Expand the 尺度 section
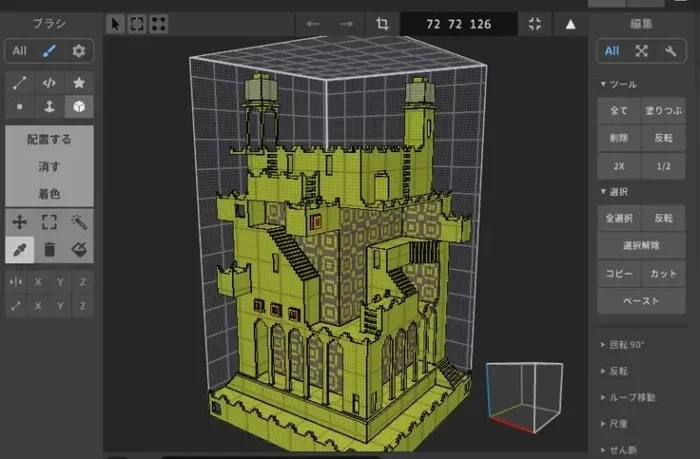This screenshot has width=700, height=459. 614,424
